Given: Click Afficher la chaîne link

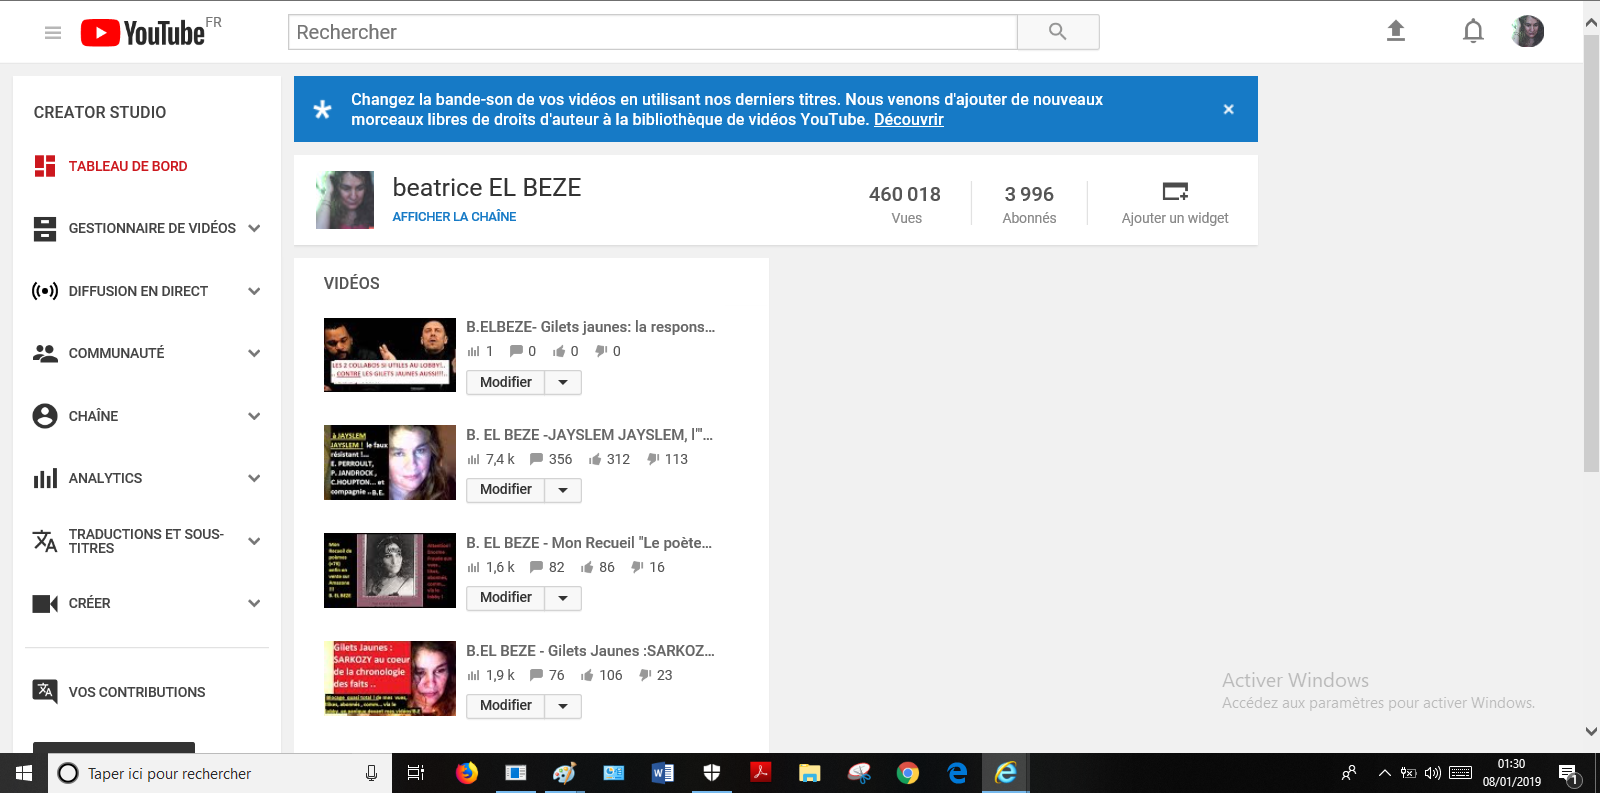Looking at the screenshot, I should coord(454,217).
